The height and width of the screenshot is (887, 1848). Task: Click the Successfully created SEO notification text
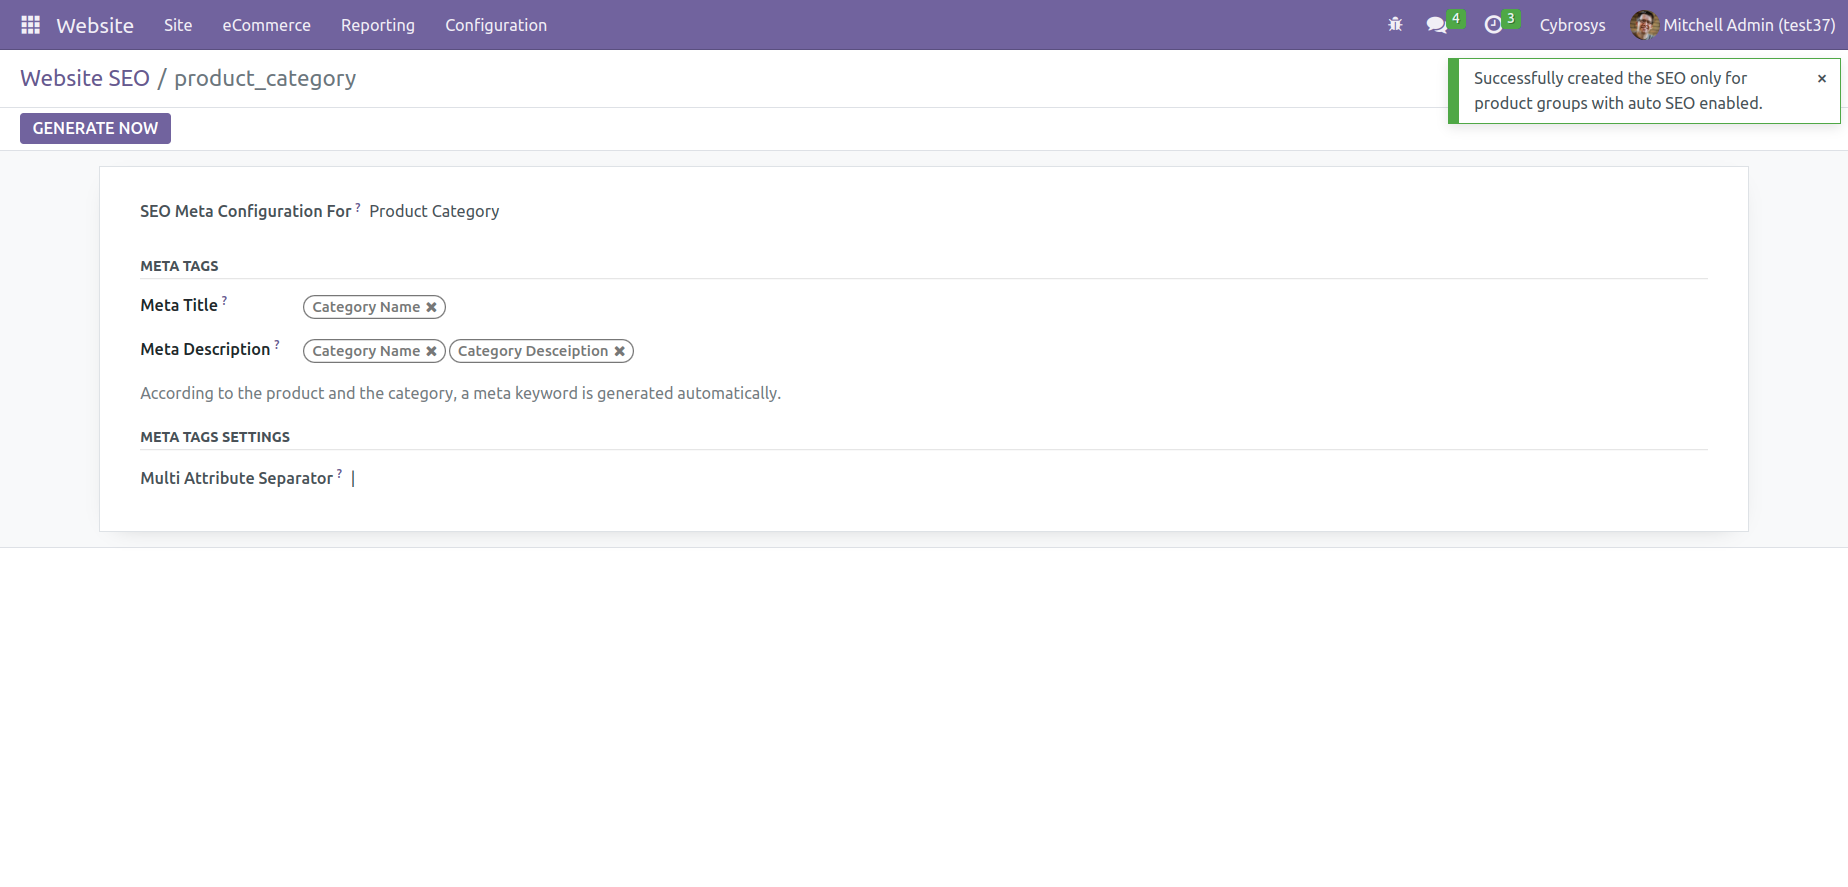pos(1618,90)
